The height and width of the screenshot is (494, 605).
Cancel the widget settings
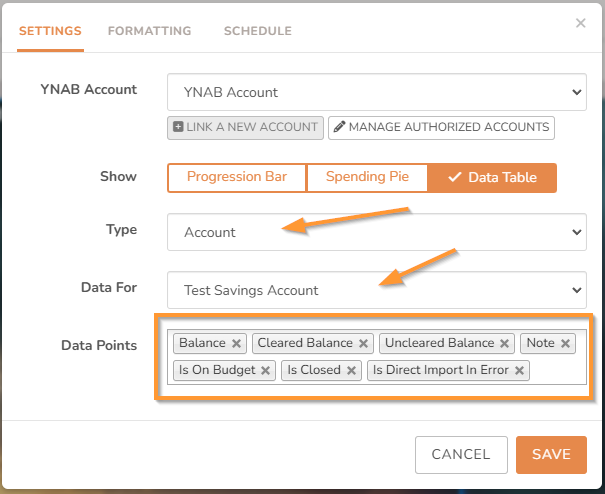(461, 455)
